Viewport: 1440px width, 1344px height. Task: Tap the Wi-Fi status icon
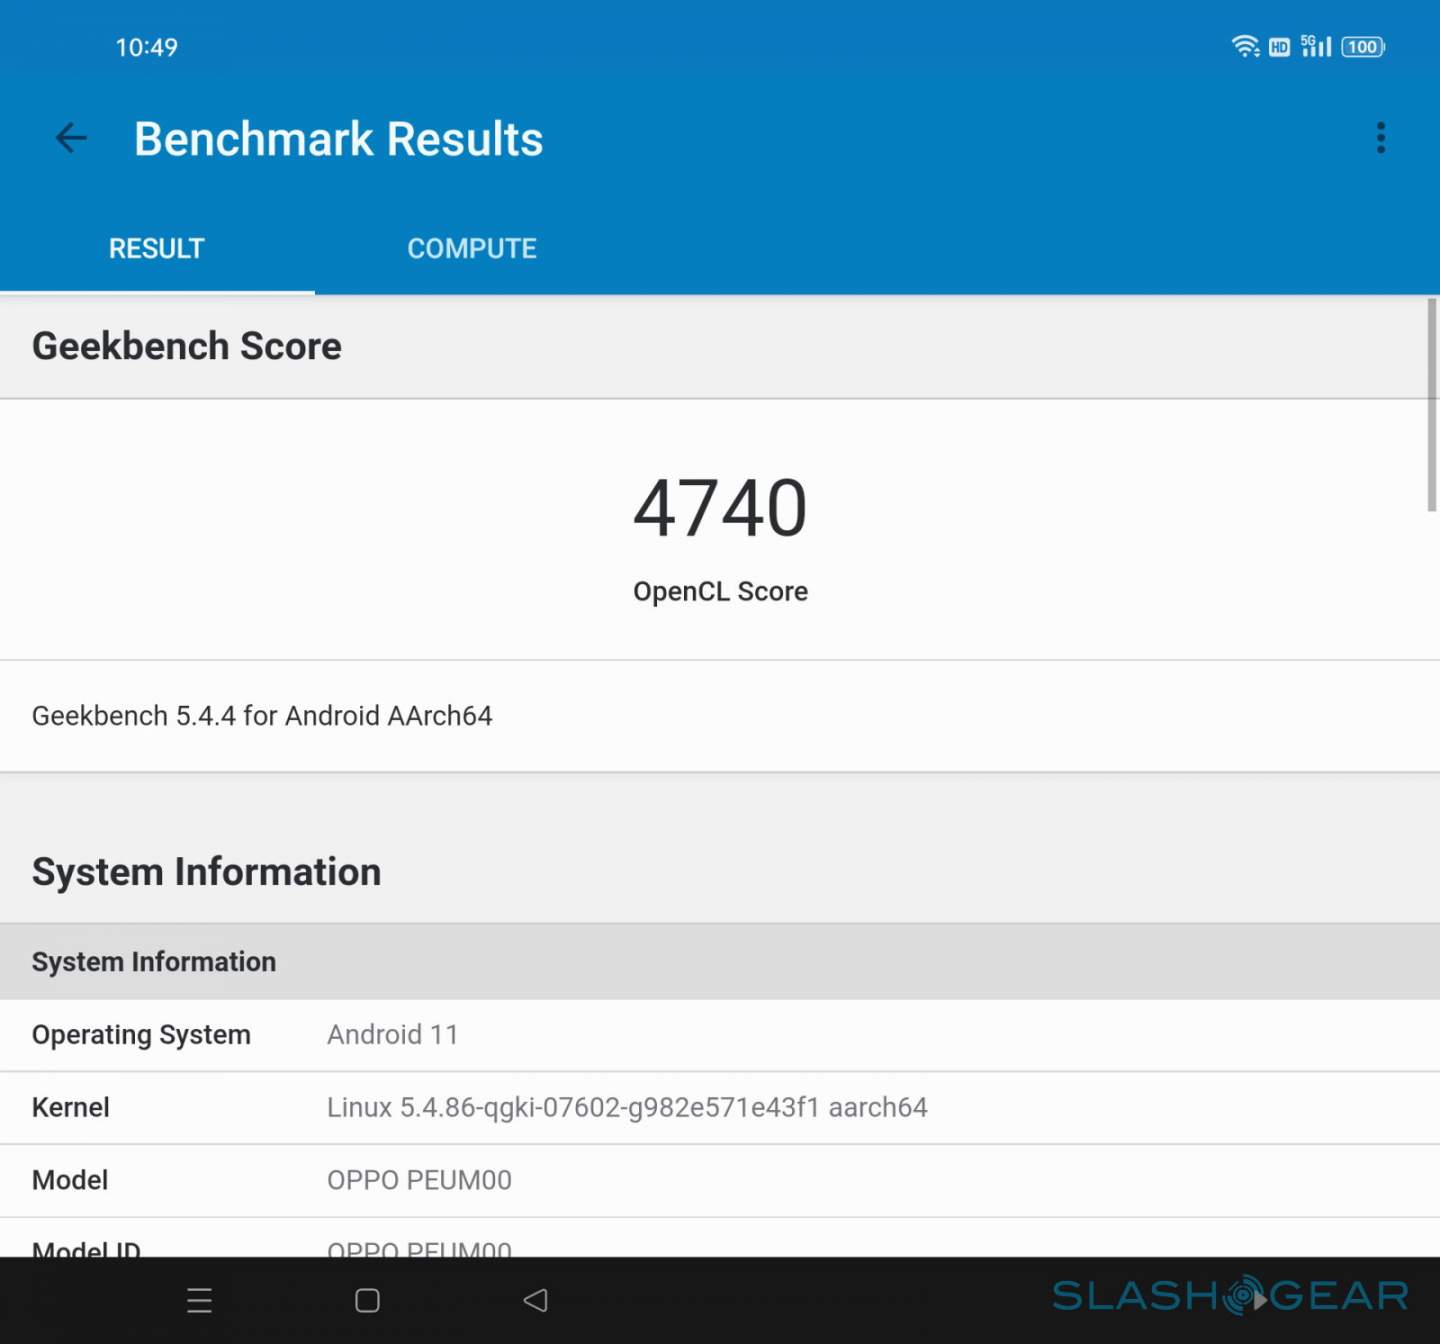[1245, 47]
